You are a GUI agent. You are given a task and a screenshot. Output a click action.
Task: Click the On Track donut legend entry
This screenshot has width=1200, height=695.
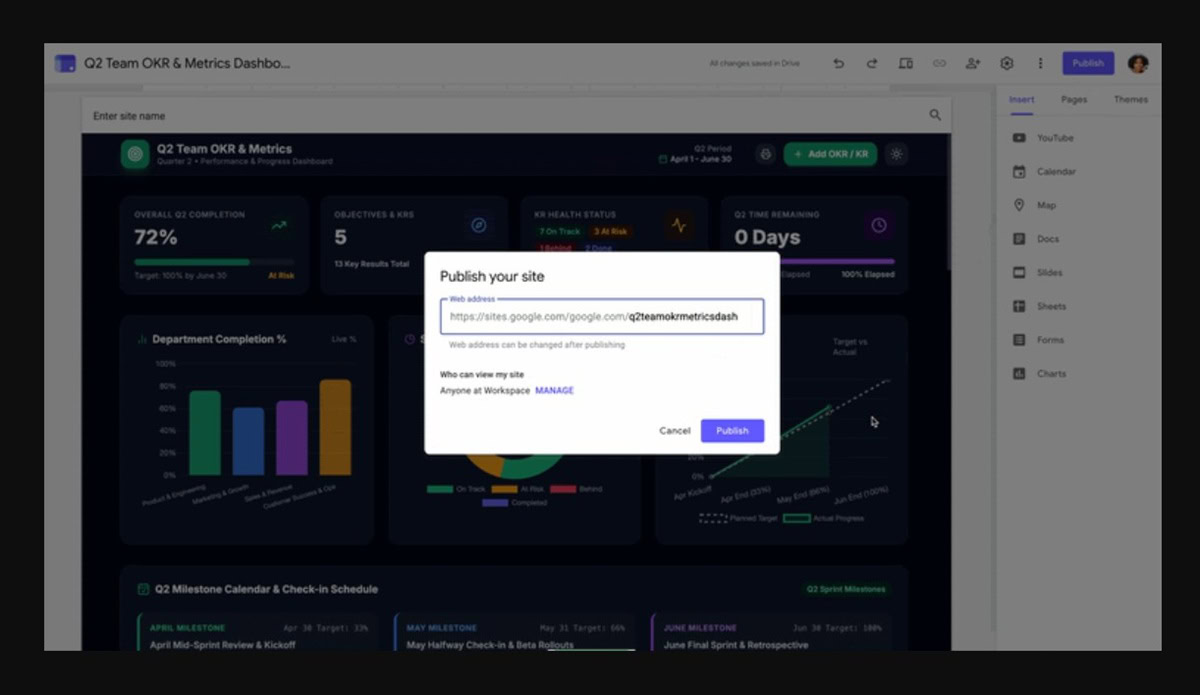456,489
